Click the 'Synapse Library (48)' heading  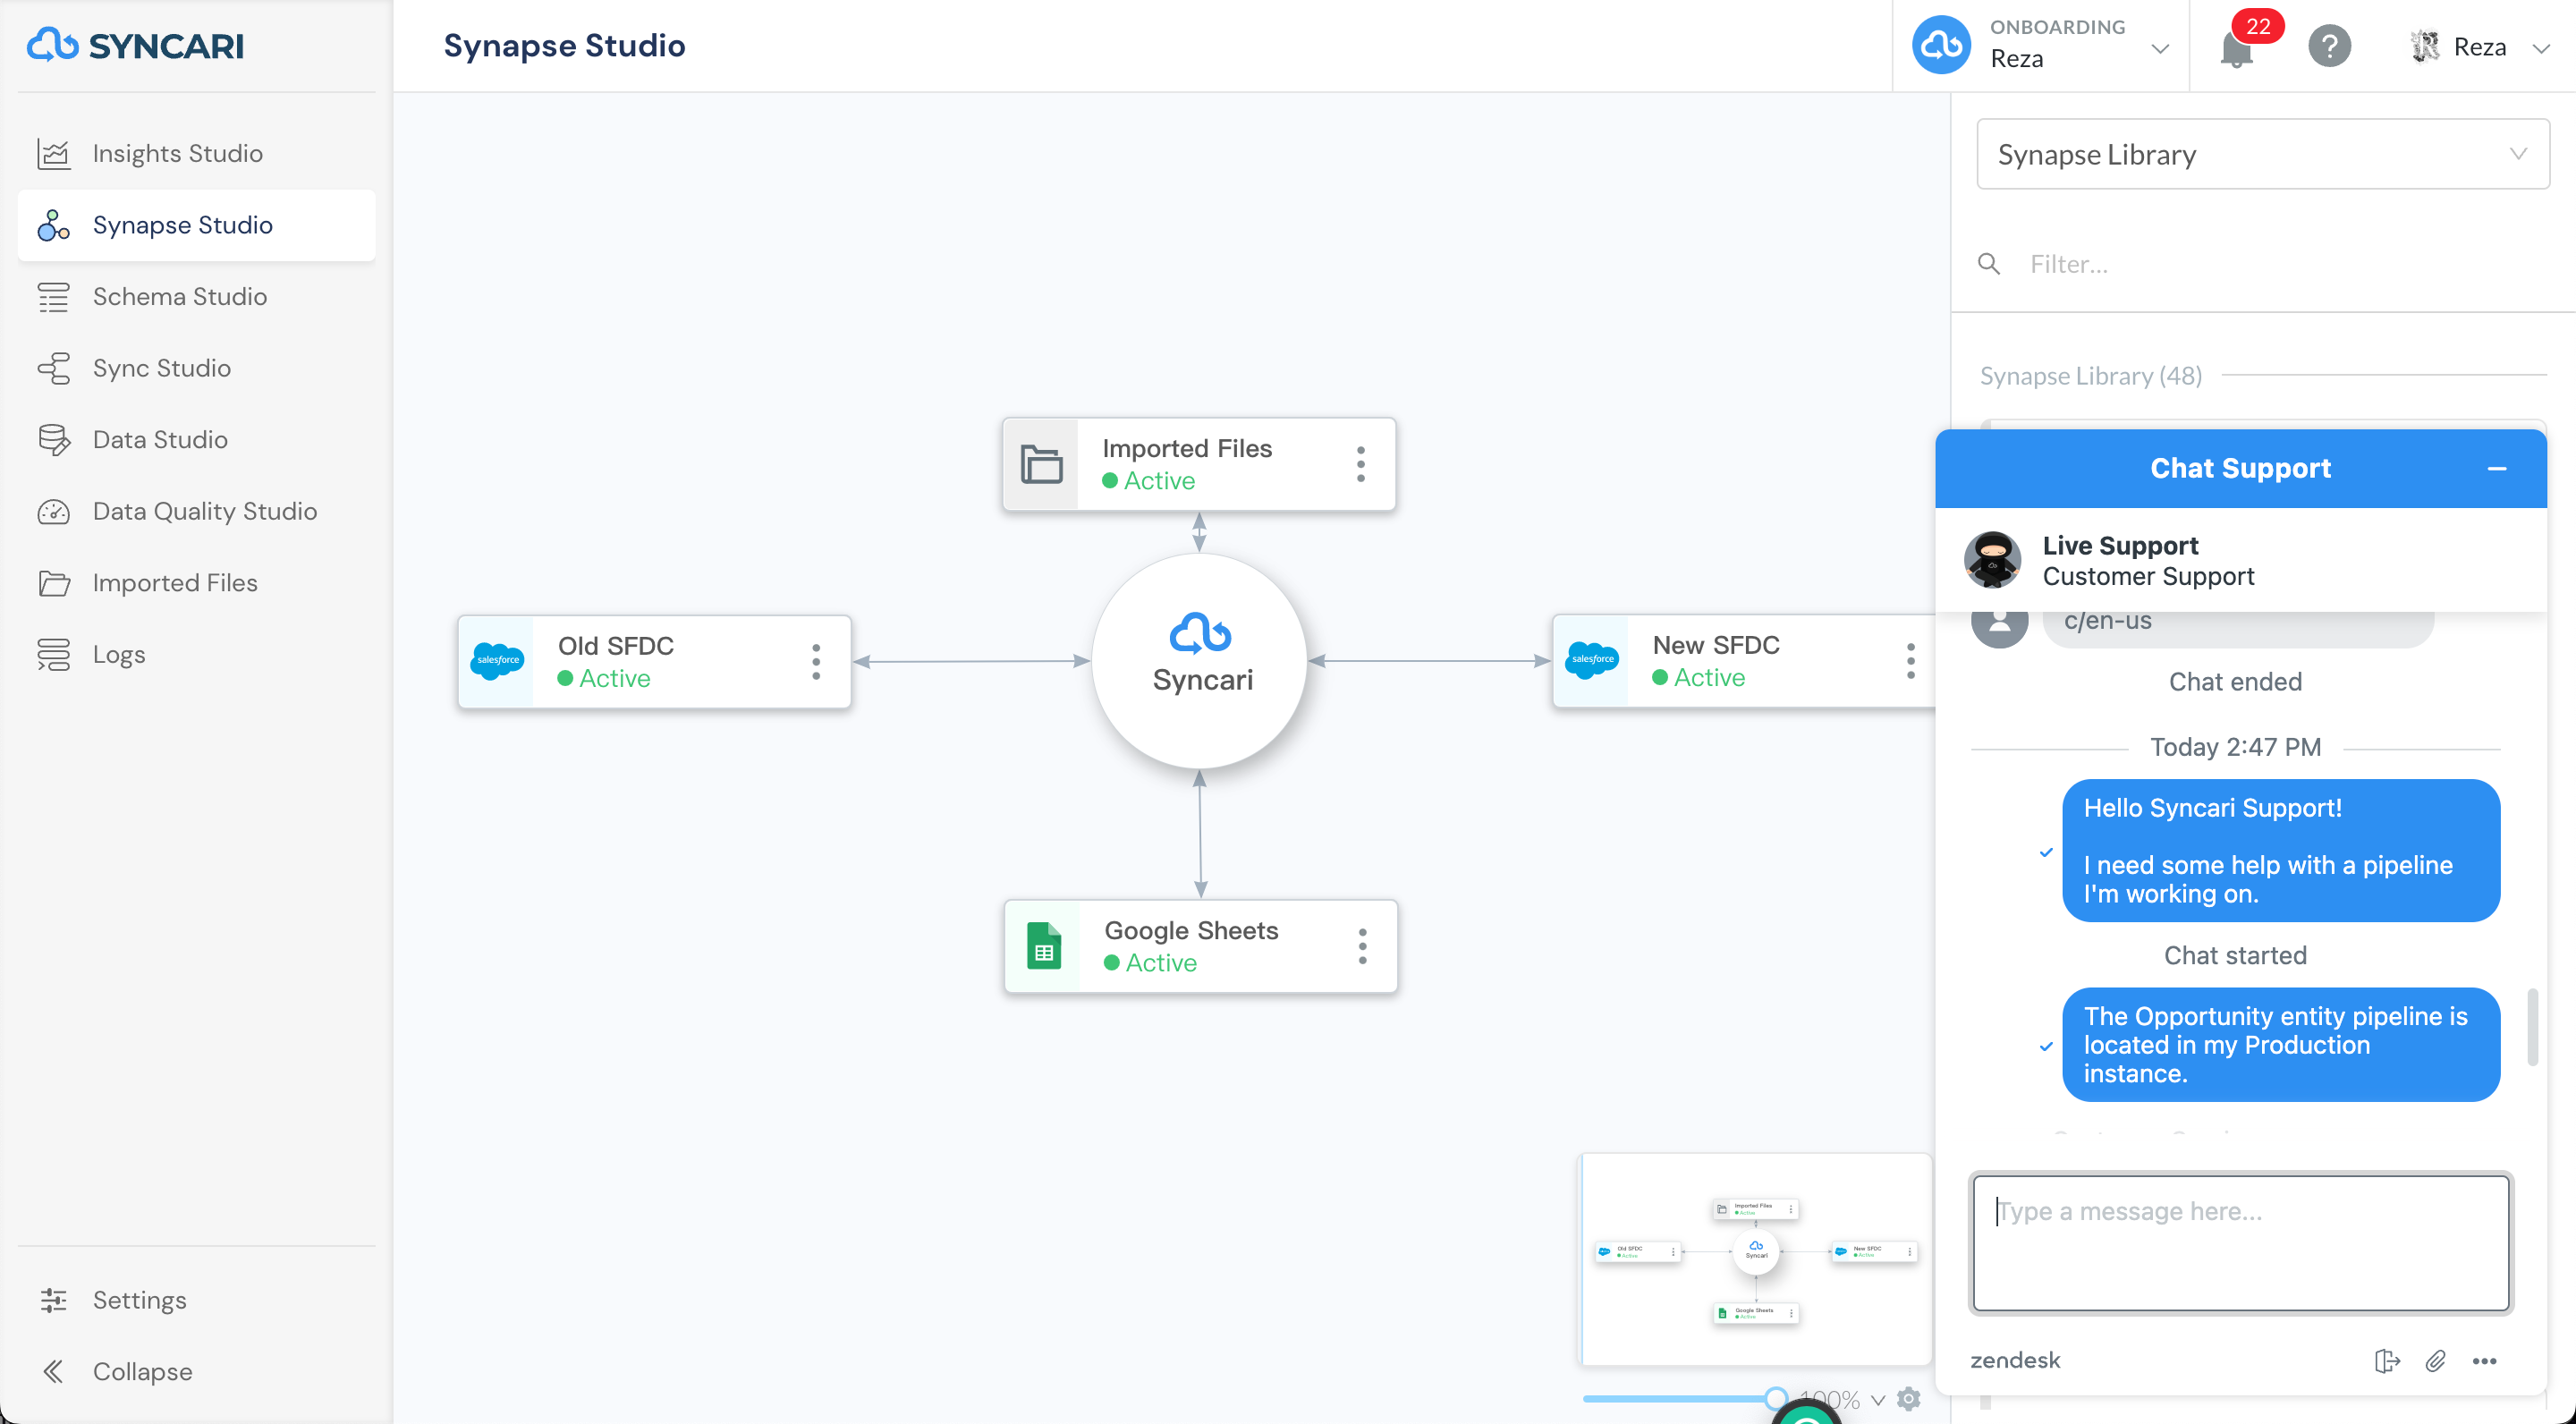(x=2091, y=376)
